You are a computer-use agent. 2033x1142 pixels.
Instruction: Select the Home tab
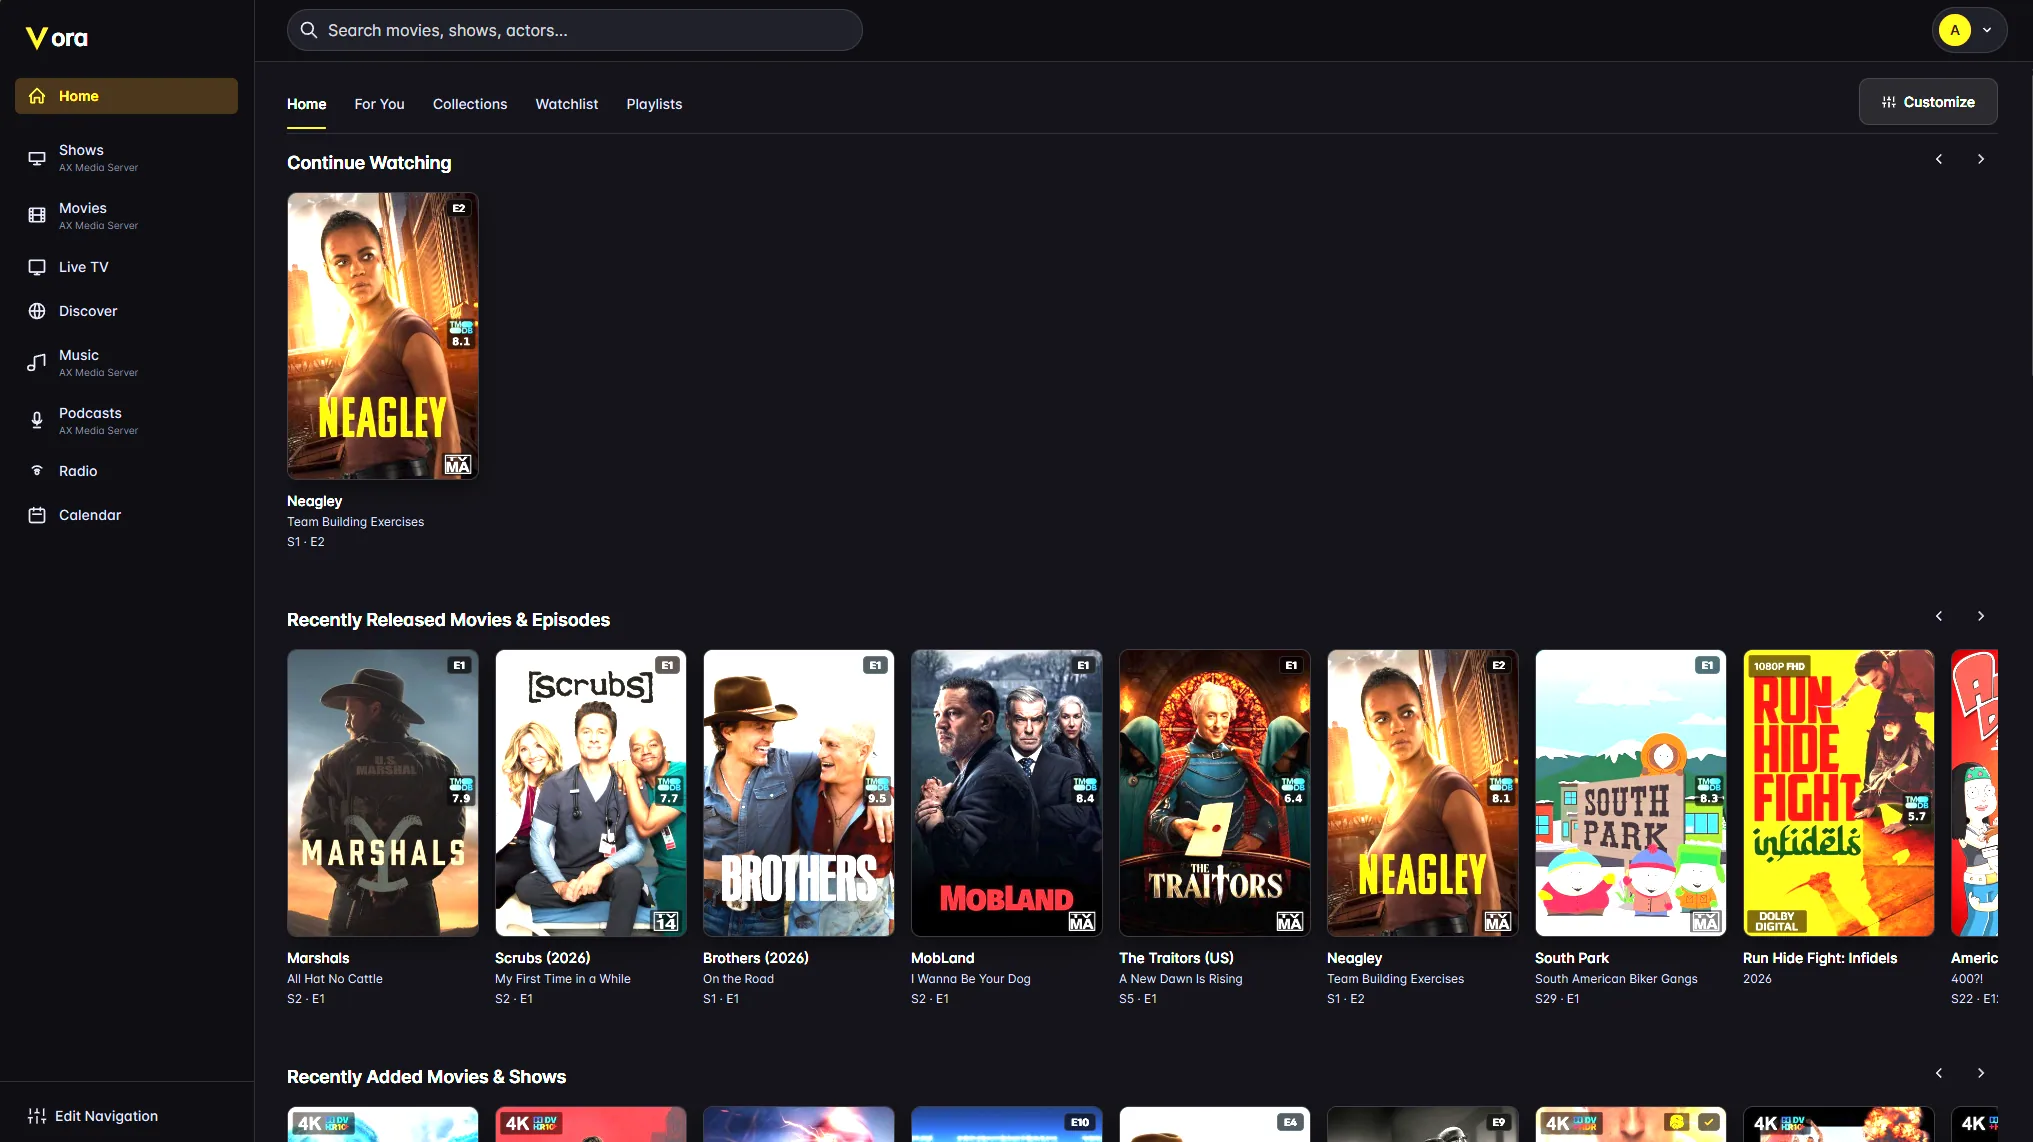click(306, 104)
